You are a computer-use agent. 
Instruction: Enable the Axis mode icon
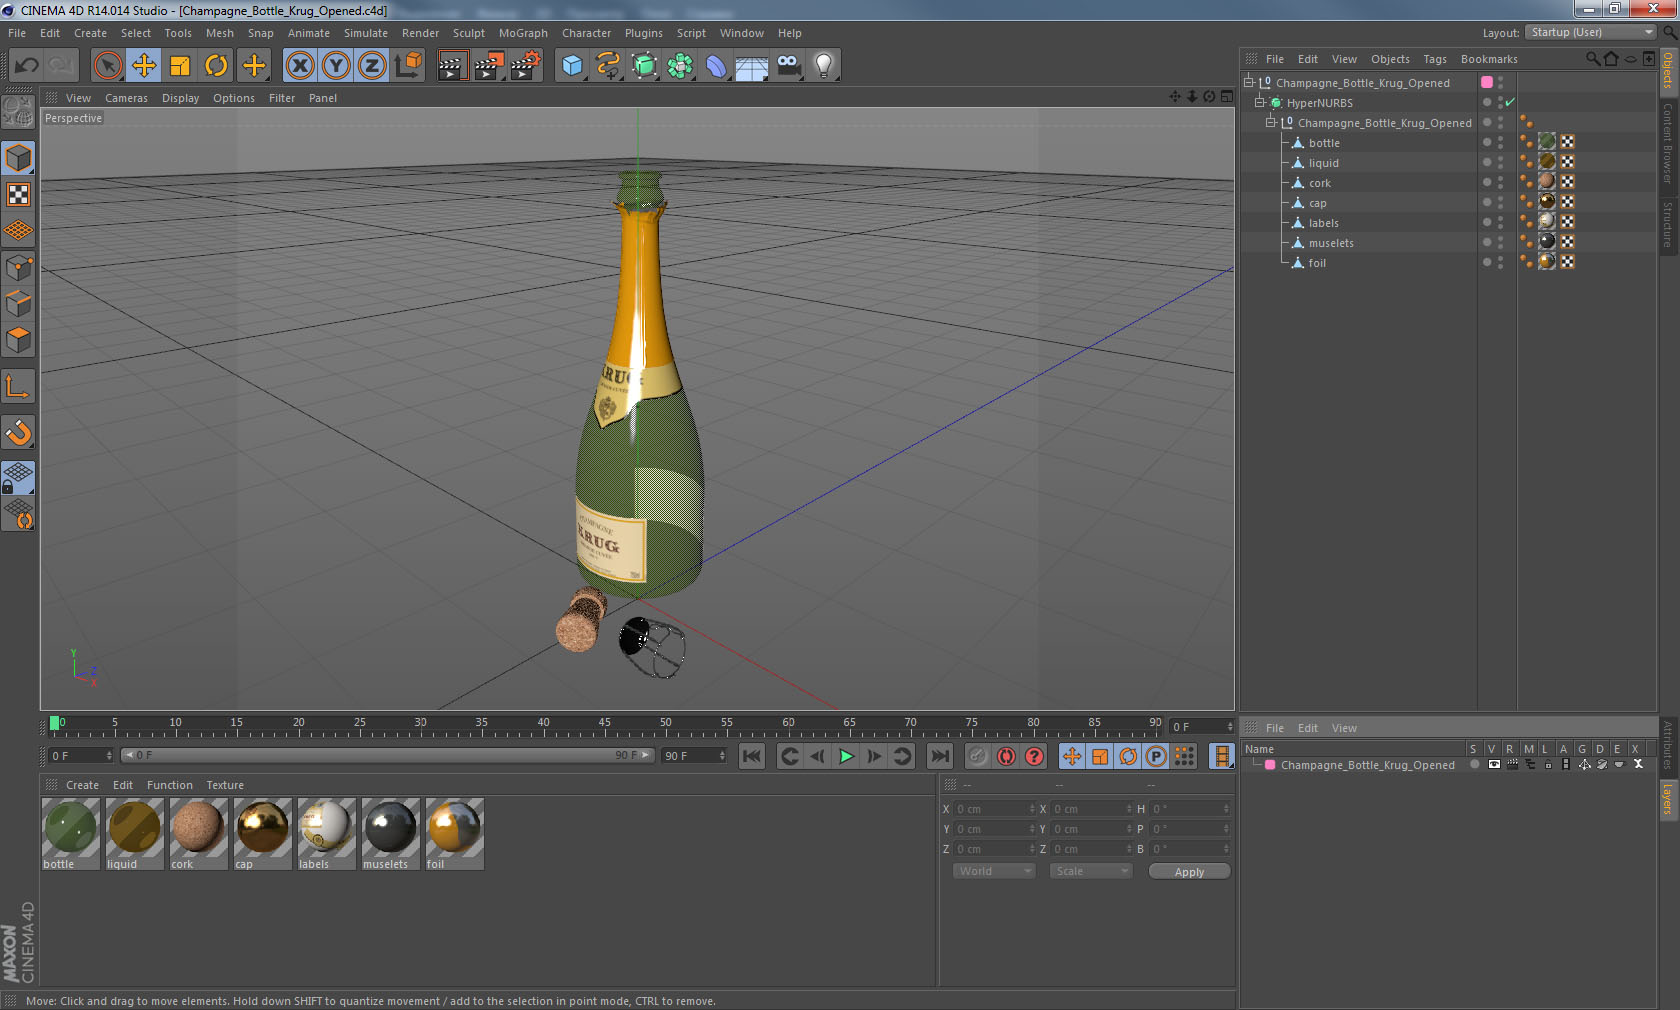pos(19,386)
